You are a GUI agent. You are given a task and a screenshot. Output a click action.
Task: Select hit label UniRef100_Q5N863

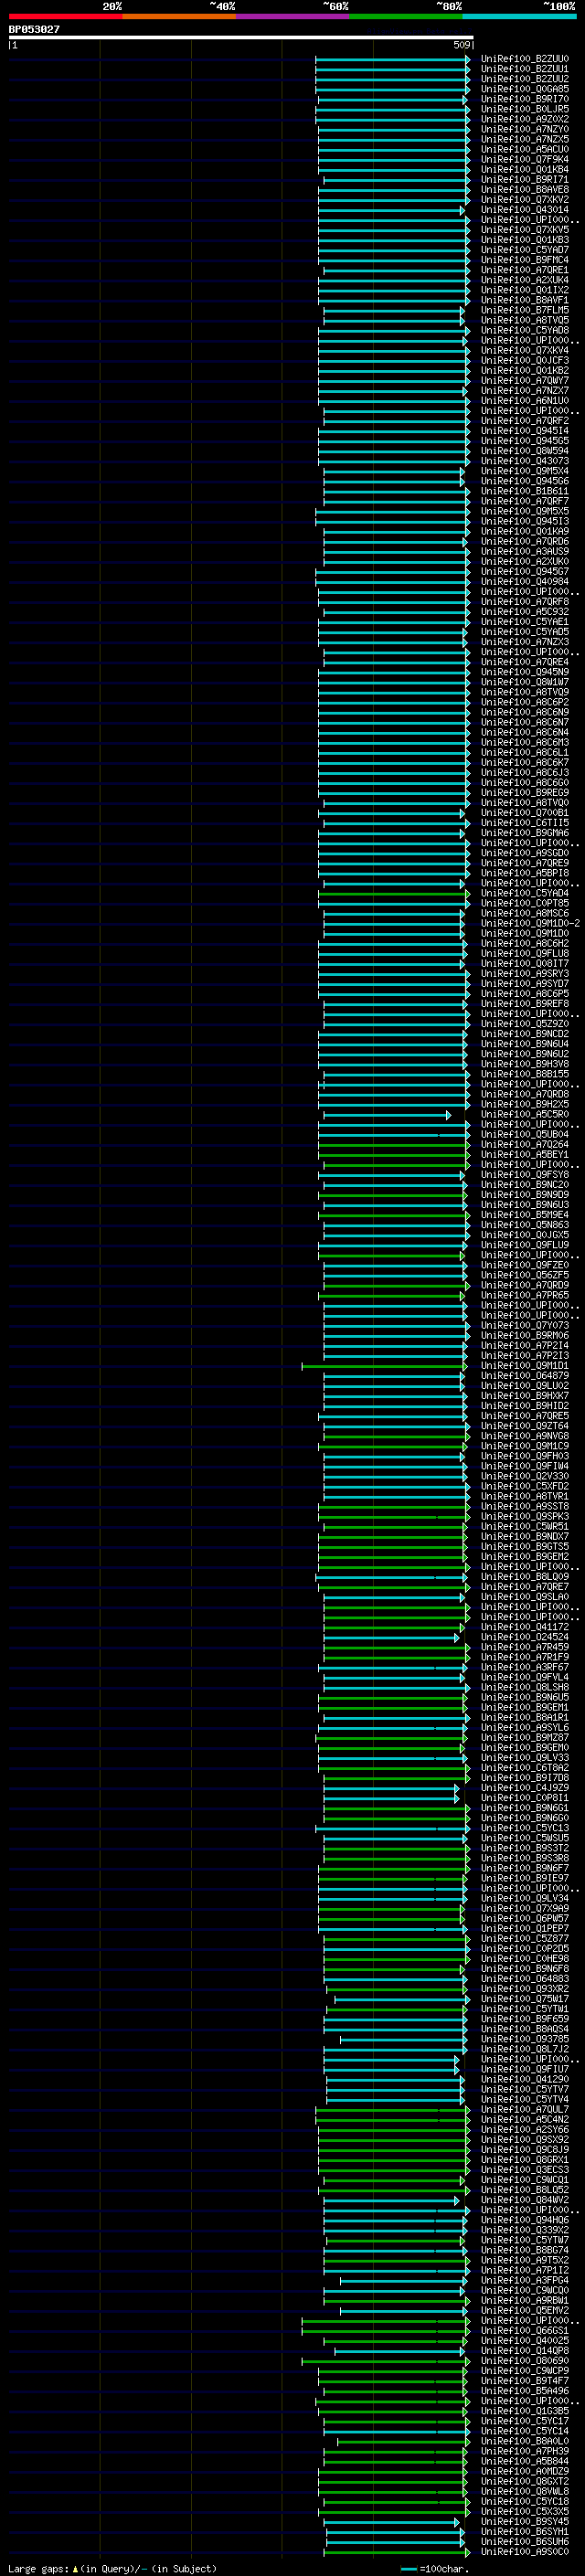tap(525, 1225)
